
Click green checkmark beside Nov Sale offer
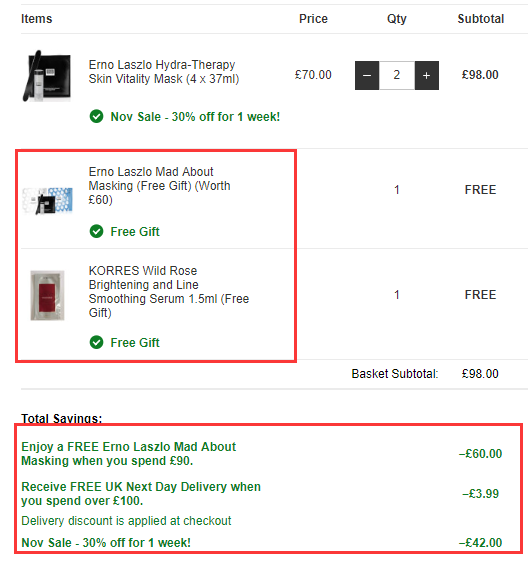click(x=96, y=117)
